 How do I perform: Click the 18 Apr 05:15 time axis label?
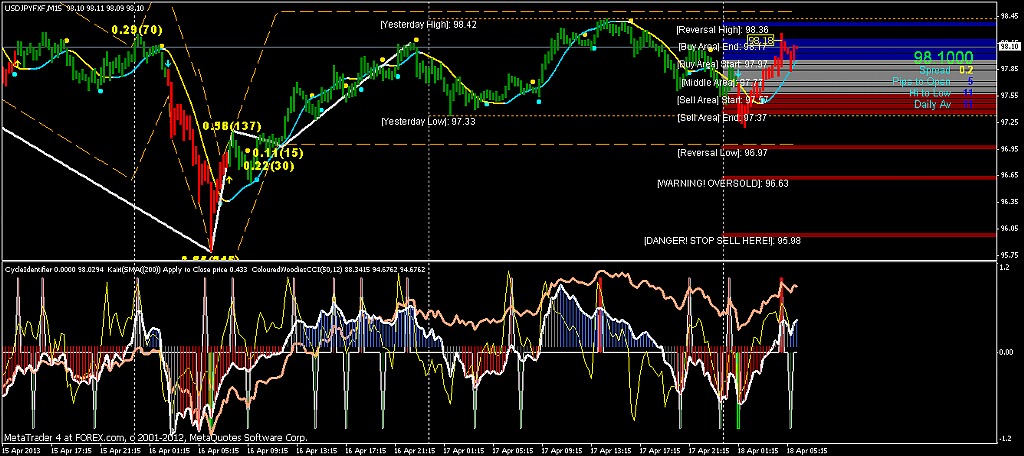click(805, 450)
